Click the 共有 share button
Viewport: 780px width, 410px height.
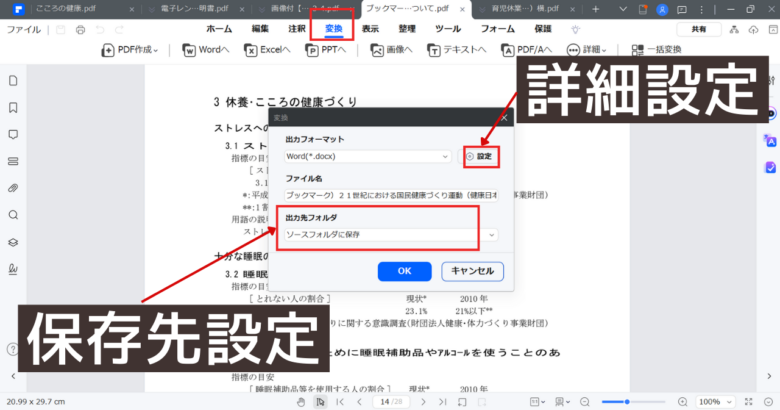[699, 29]
